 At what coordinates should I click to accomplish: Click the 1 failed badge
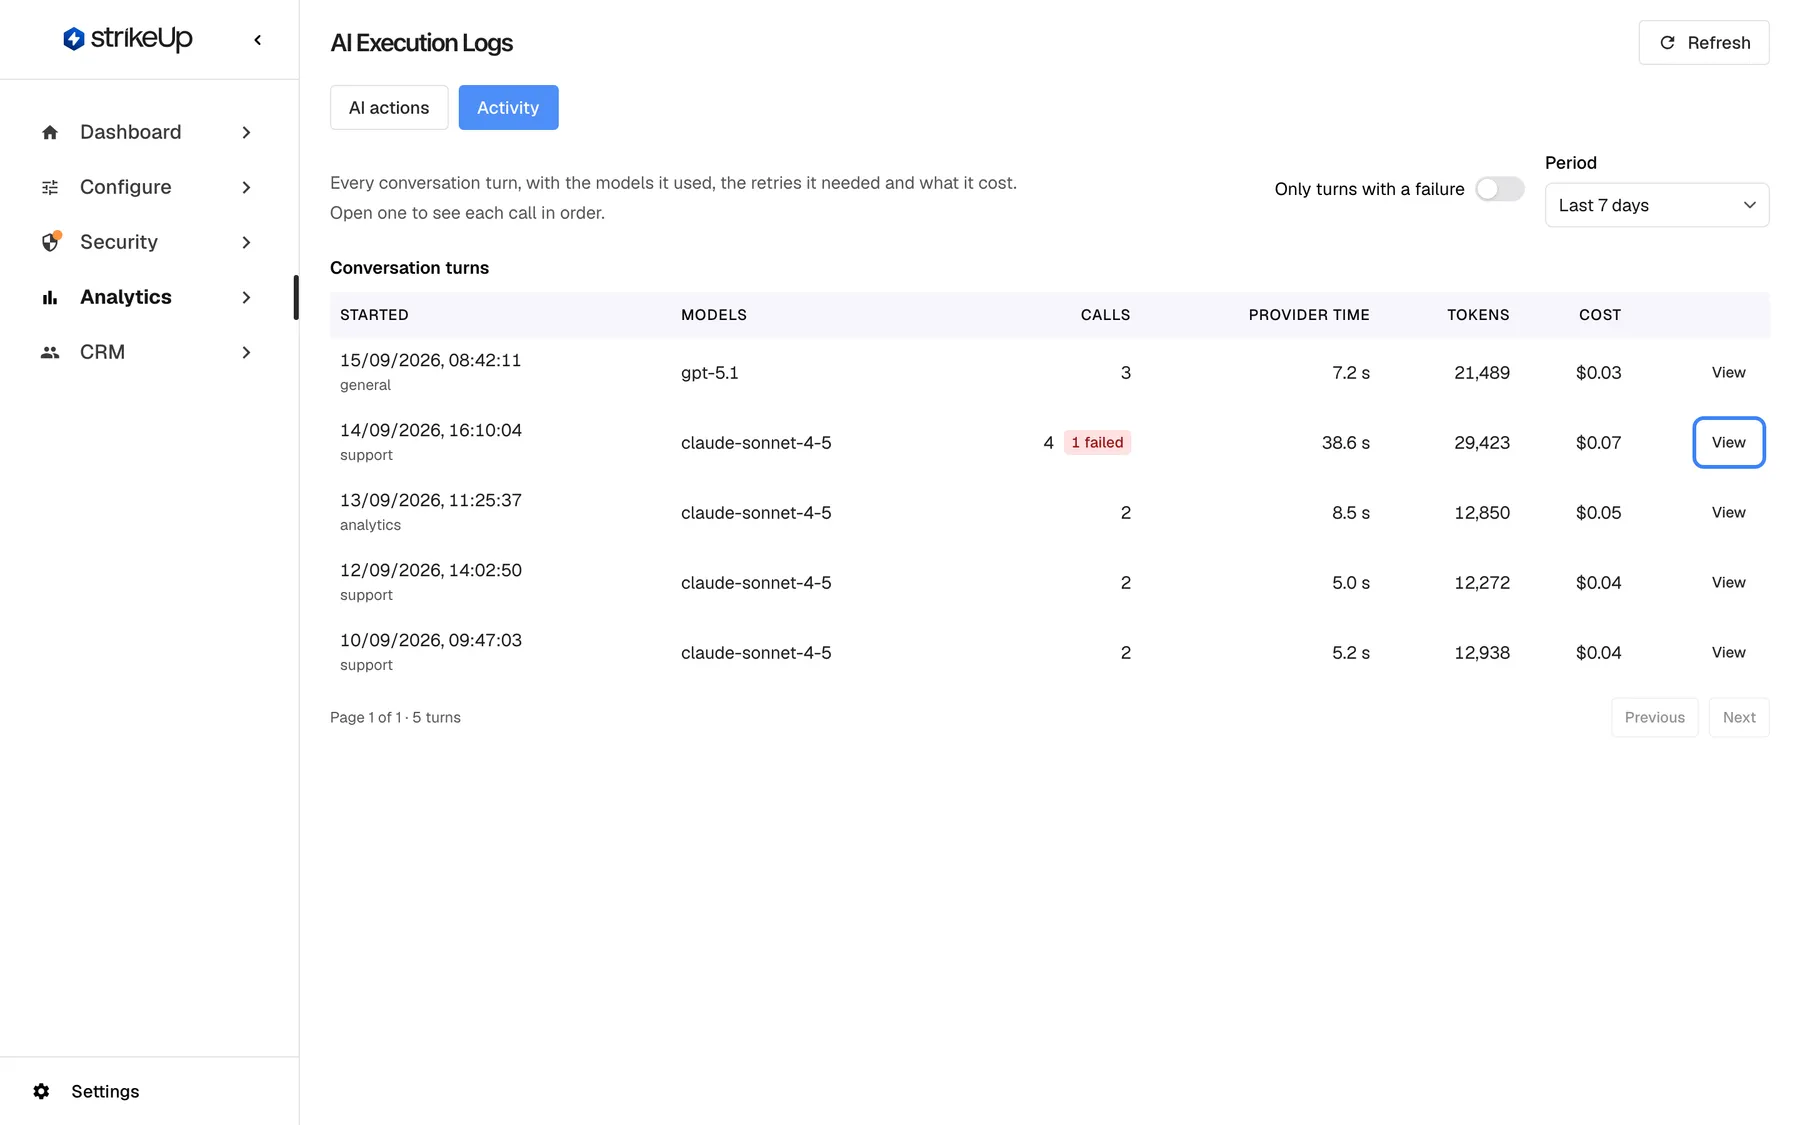click(x=1097, y=442)
